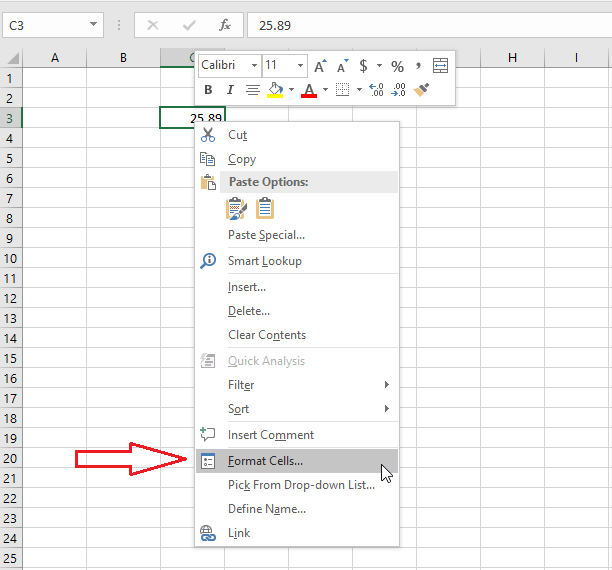Click the Center alignment icon

click(253, 90)
